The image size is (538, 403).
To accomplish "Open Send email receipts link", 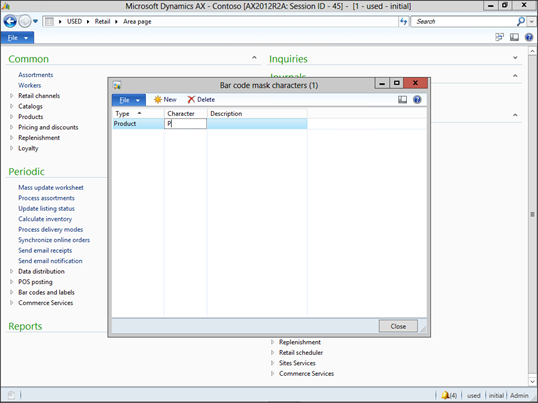I will 45,250.
